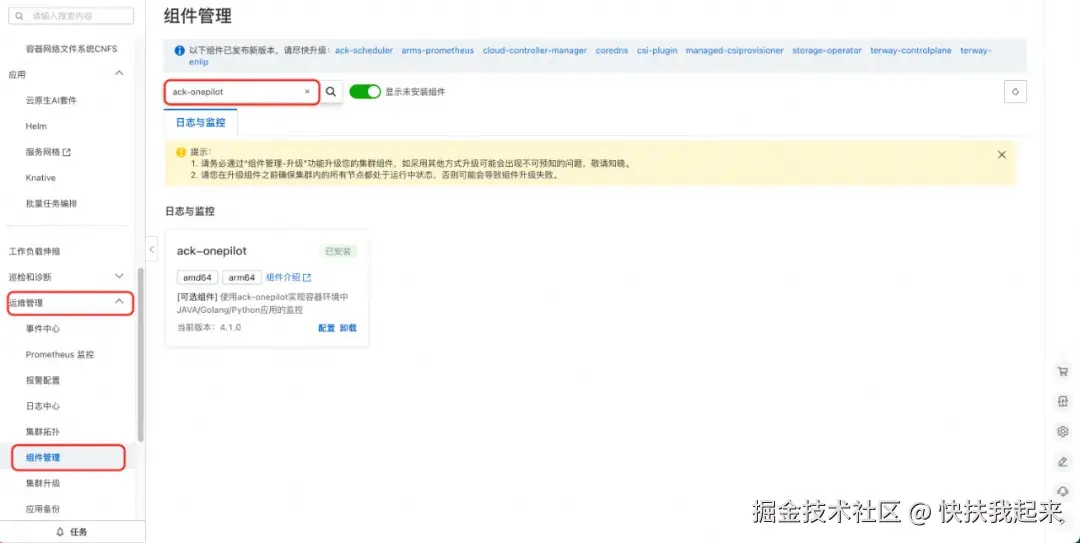Image resolution: width=1080 pixels, height=543 pixels.
Task: Click the sidebar search input field
Action: (x=72, y=15)
